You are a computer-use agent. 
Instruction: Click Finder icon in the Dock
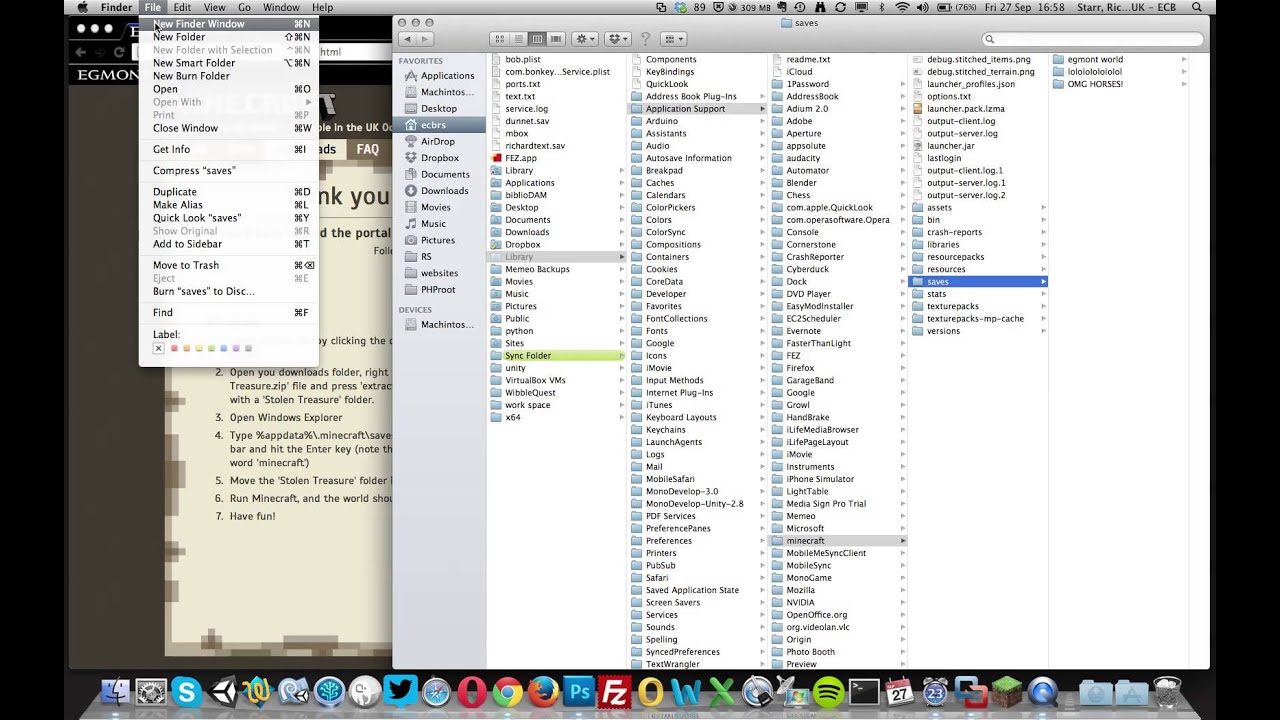click(116, 692)
